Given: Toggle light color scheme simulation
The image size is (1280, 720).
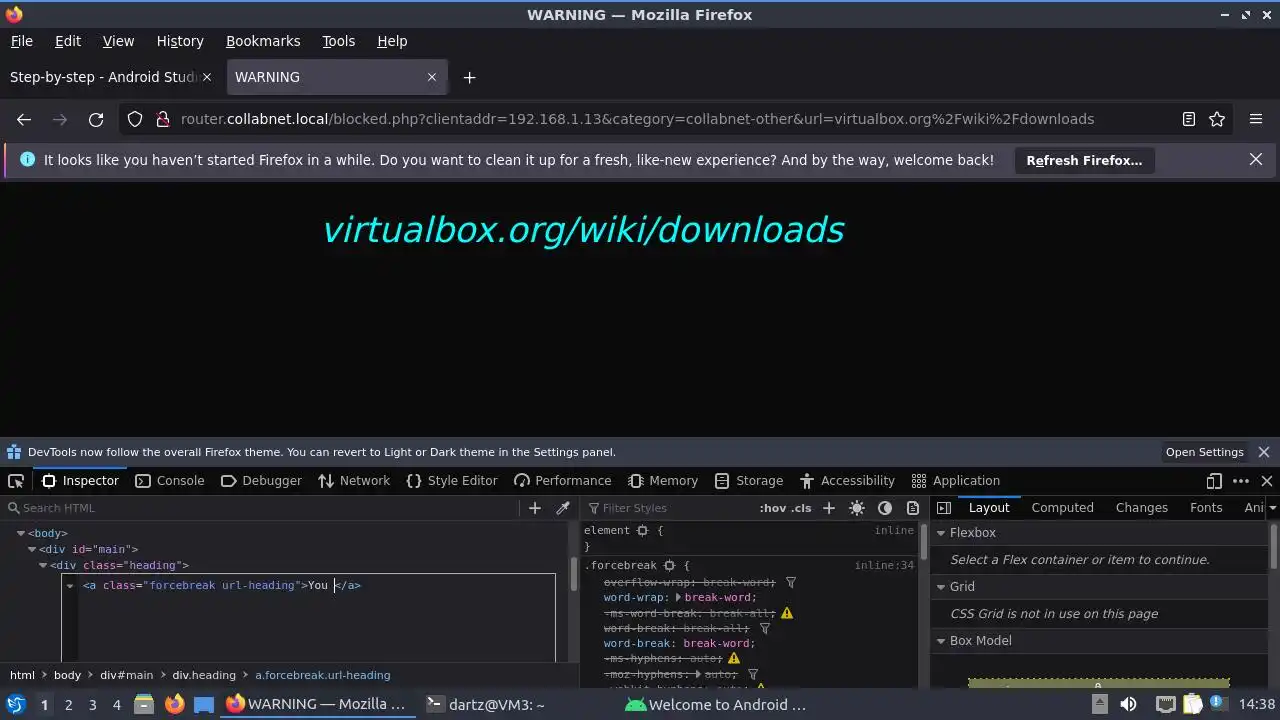Looking at the screenshot, I should click(x=857, y=508).
